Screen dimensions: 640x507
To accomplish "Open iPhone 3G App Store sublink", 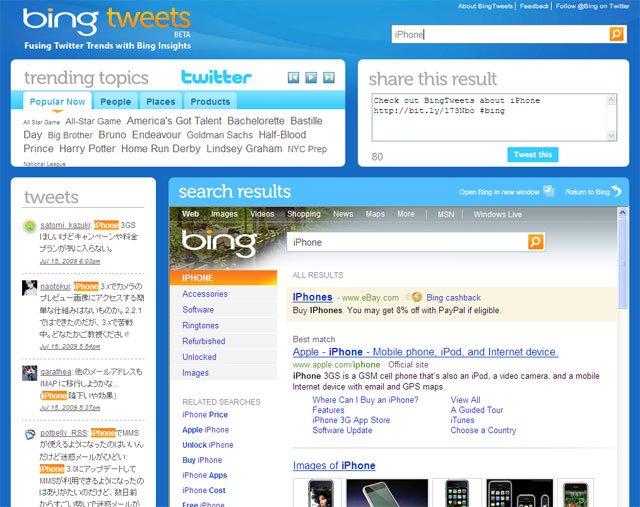I will click(351, 420).
